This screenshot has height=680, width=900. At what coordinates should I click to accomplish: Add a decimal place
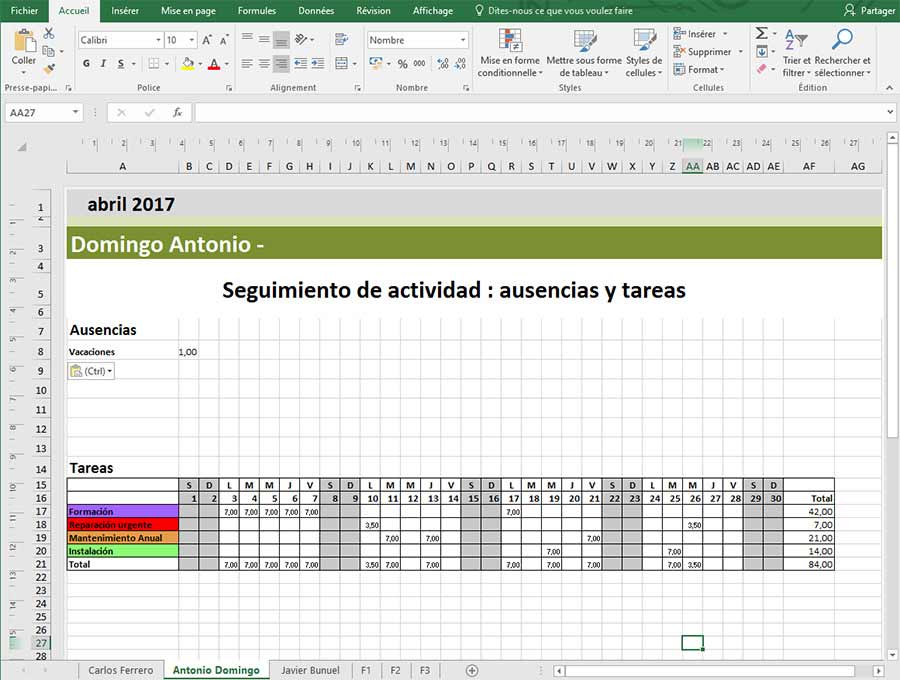[x=443, y=64]
